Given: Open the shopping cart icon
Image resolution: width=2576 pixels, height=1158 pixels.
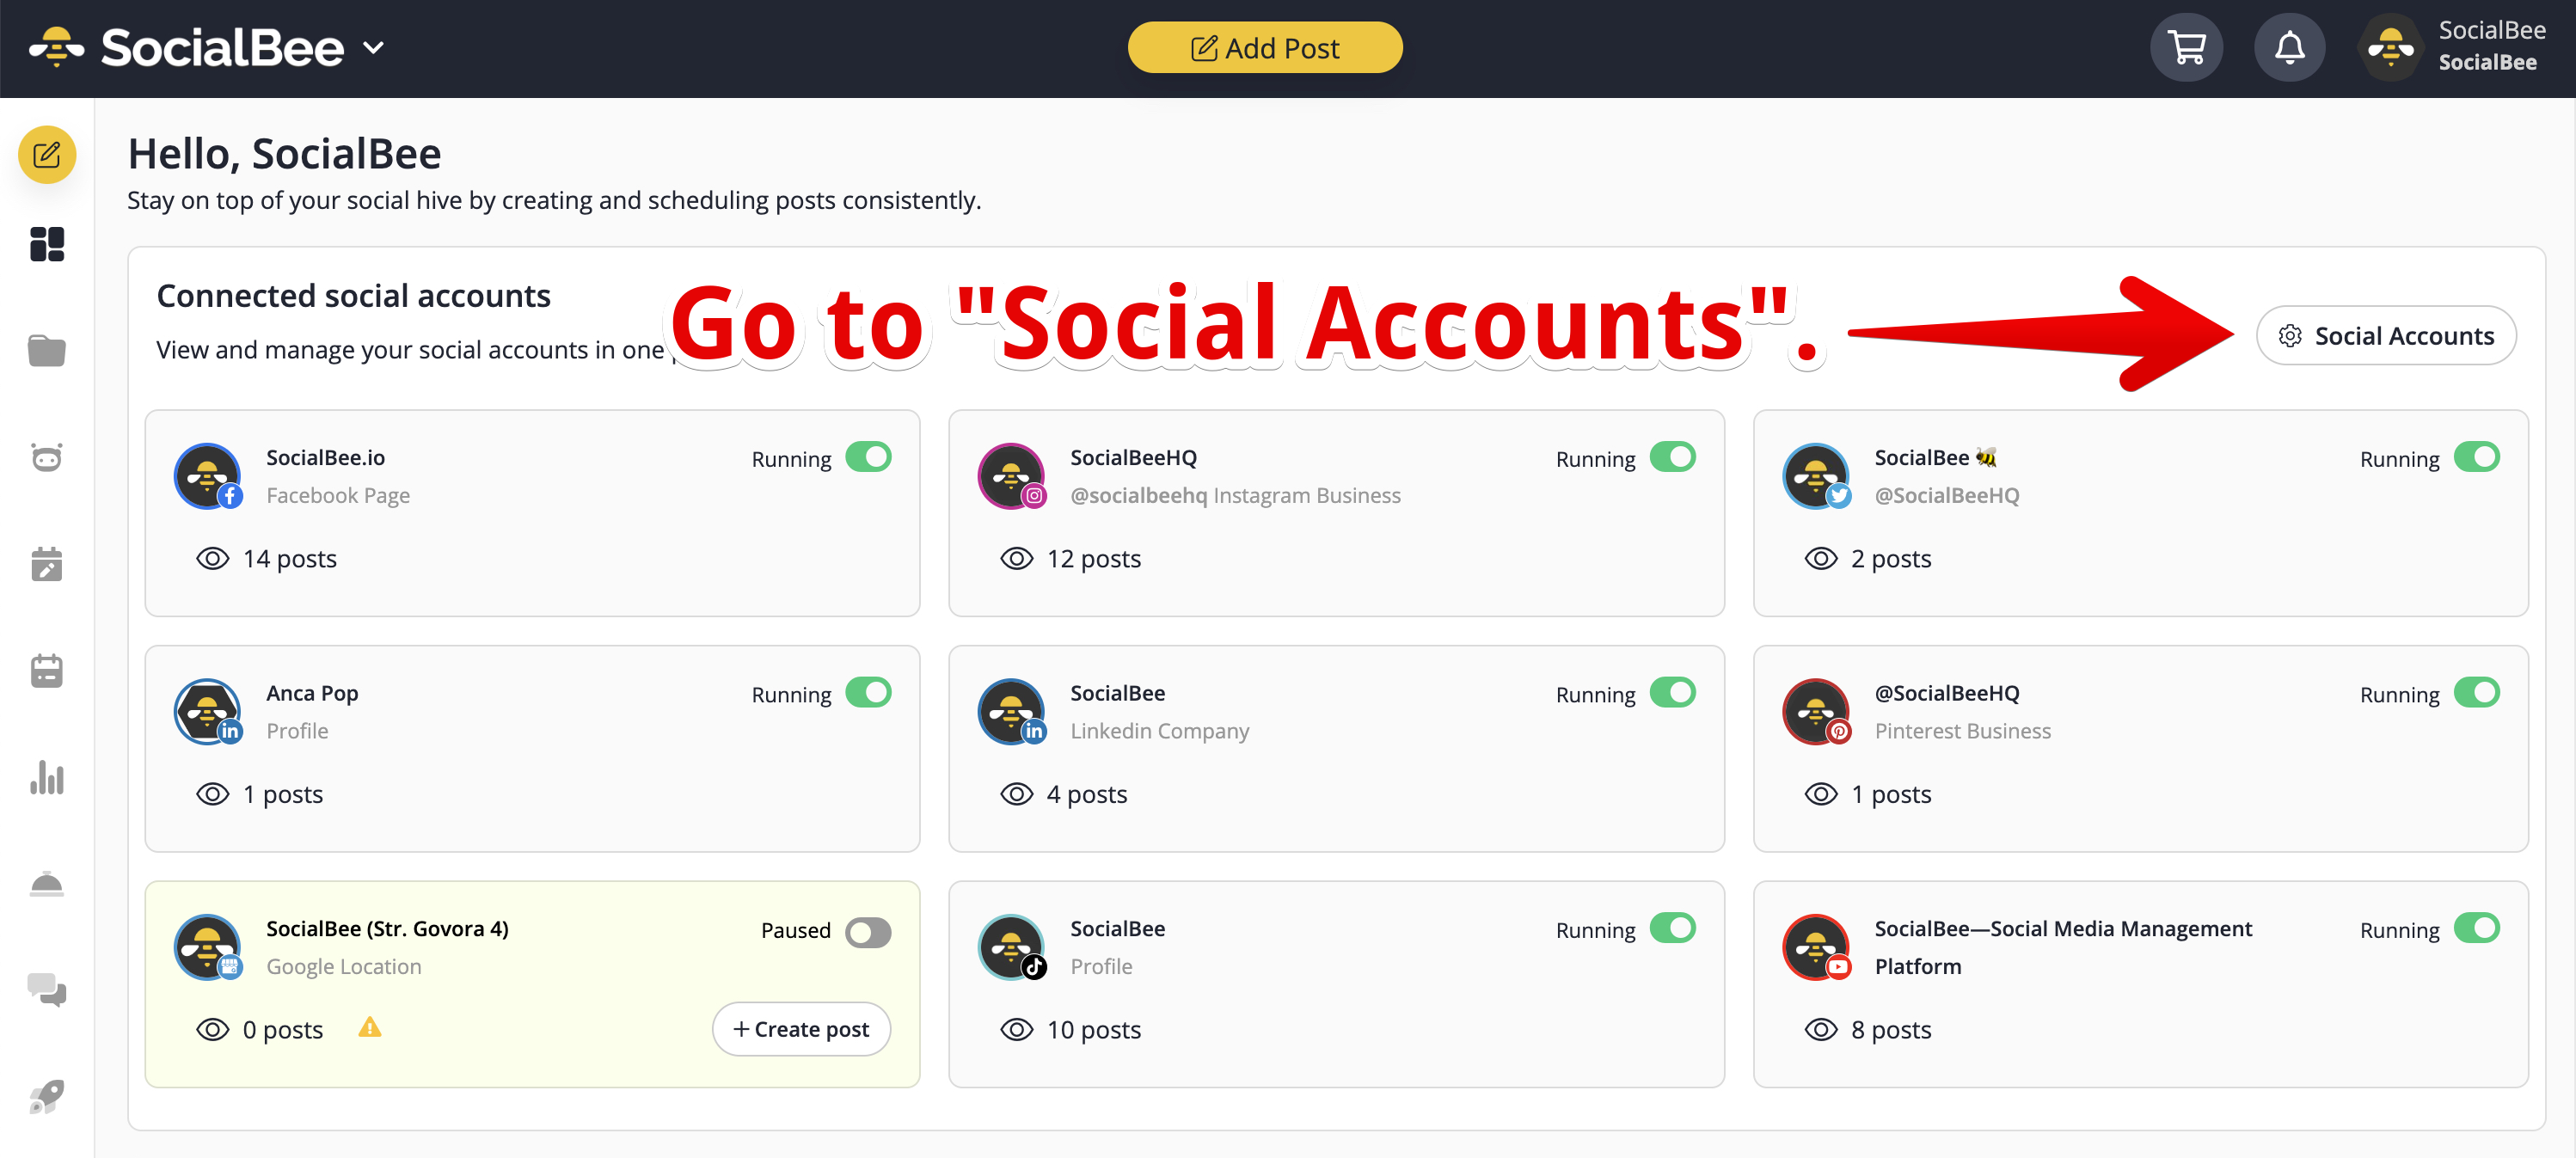Looking at the screenshot, I should [2187, 47].
